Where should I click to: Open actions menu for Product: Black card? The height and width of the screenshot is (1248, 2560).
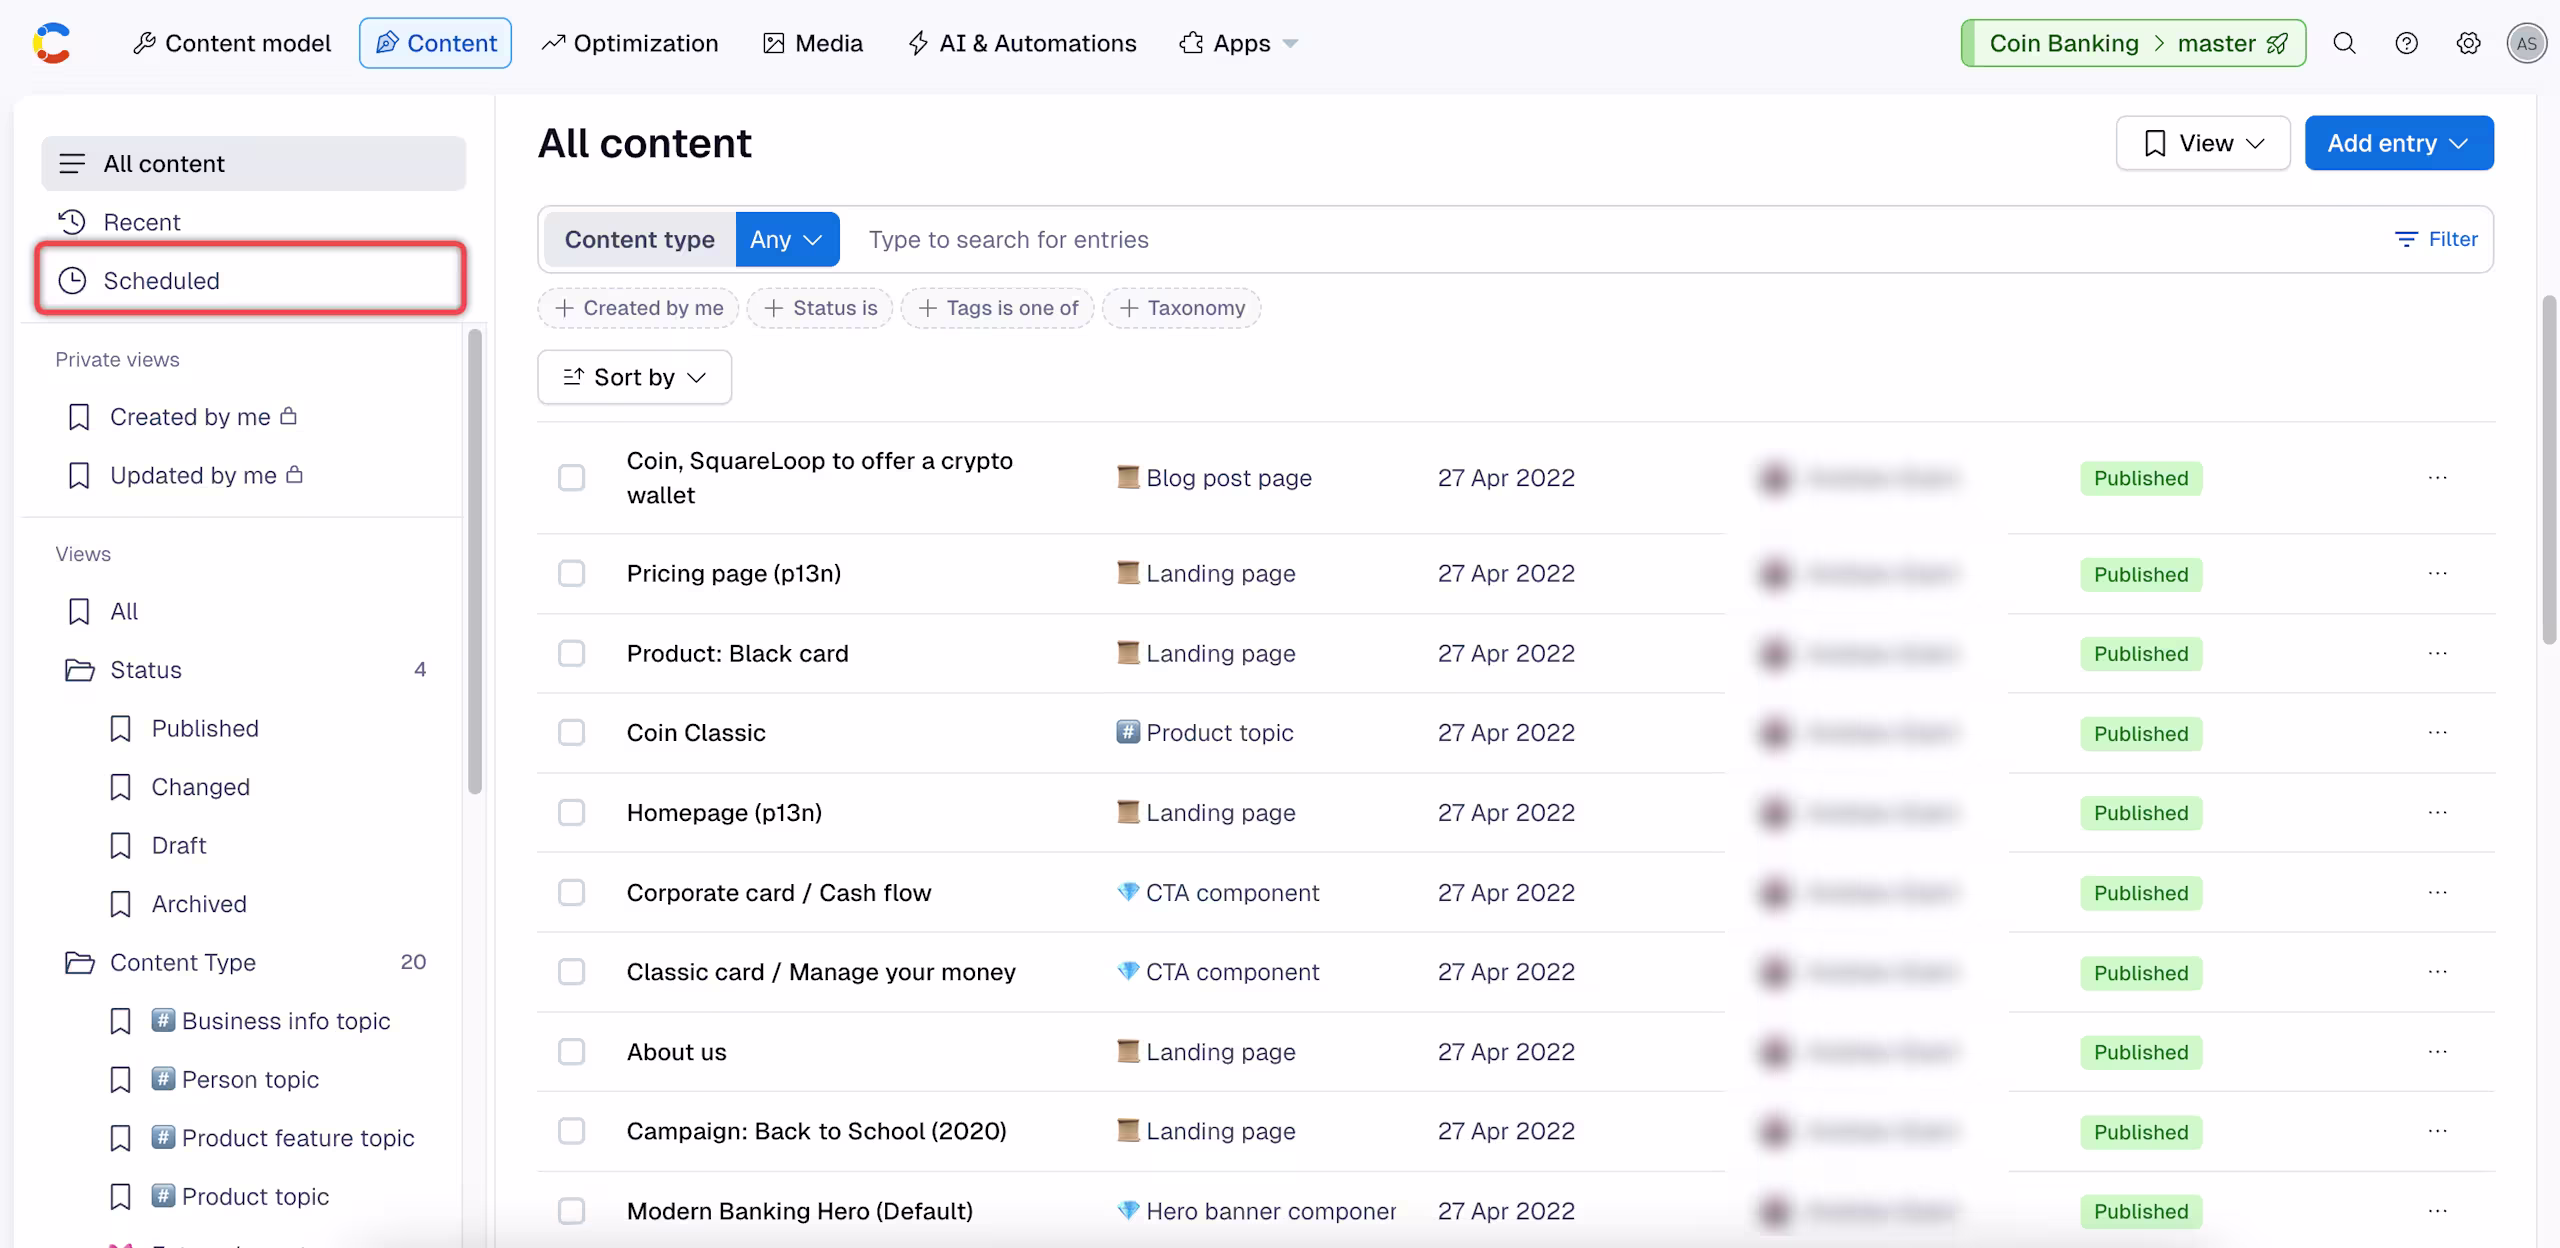tap(2437, 653)
